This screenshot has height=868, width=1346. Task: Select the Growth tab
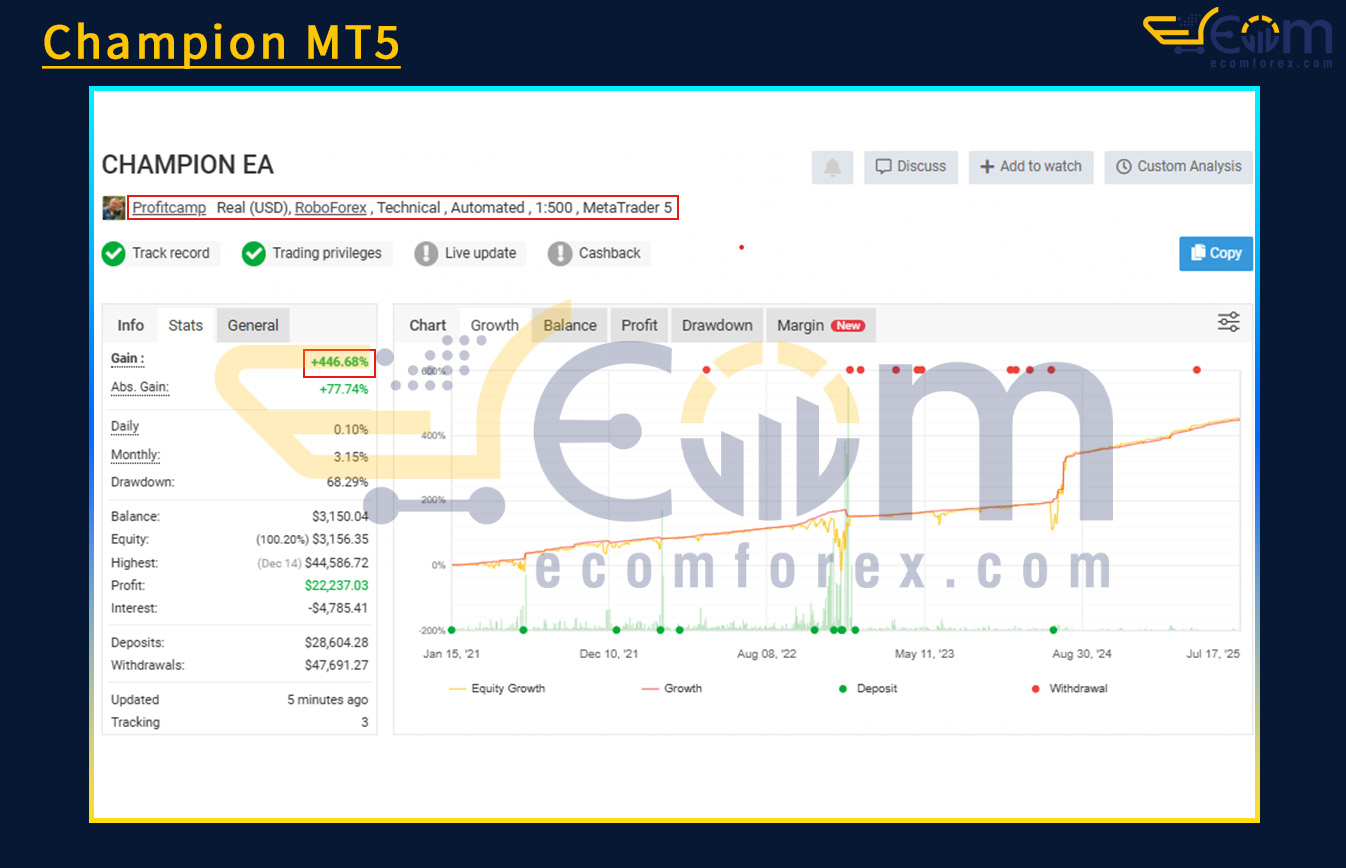pyautogui.click(x=495, y=325)
